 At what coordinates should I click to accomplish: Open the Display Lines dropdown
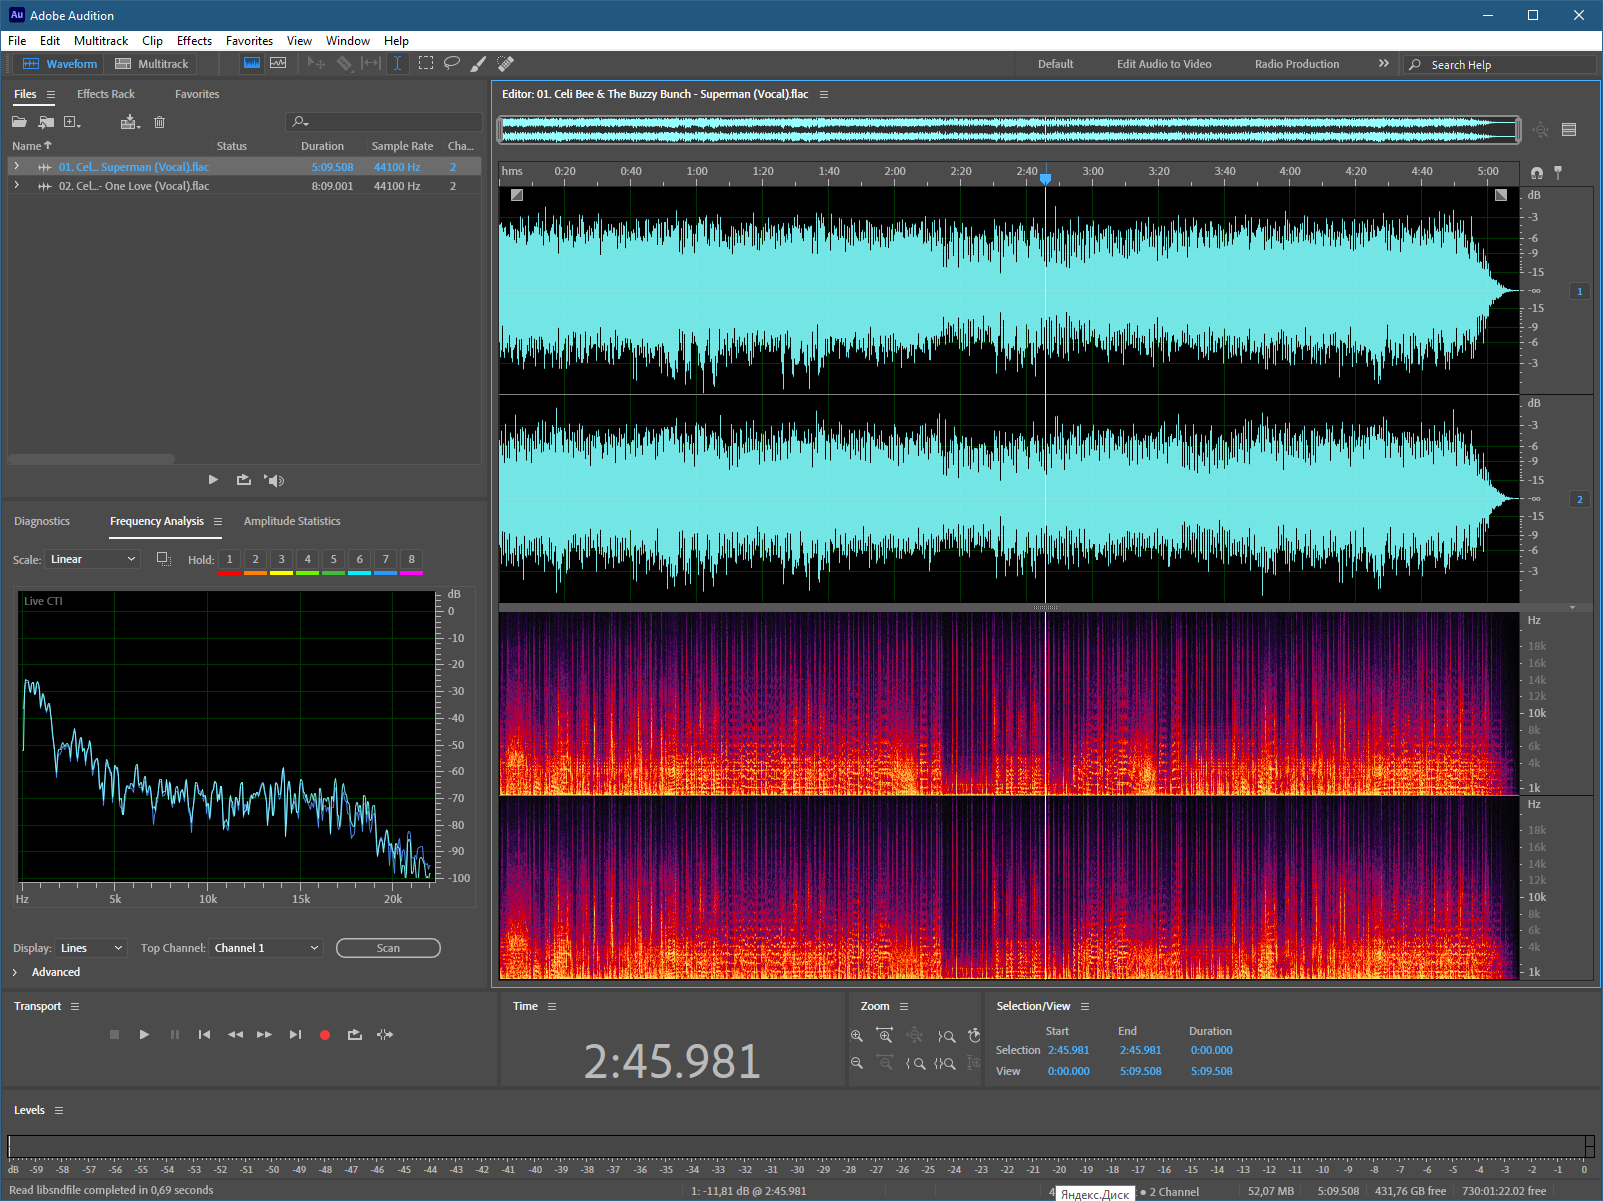click(91, 948)
